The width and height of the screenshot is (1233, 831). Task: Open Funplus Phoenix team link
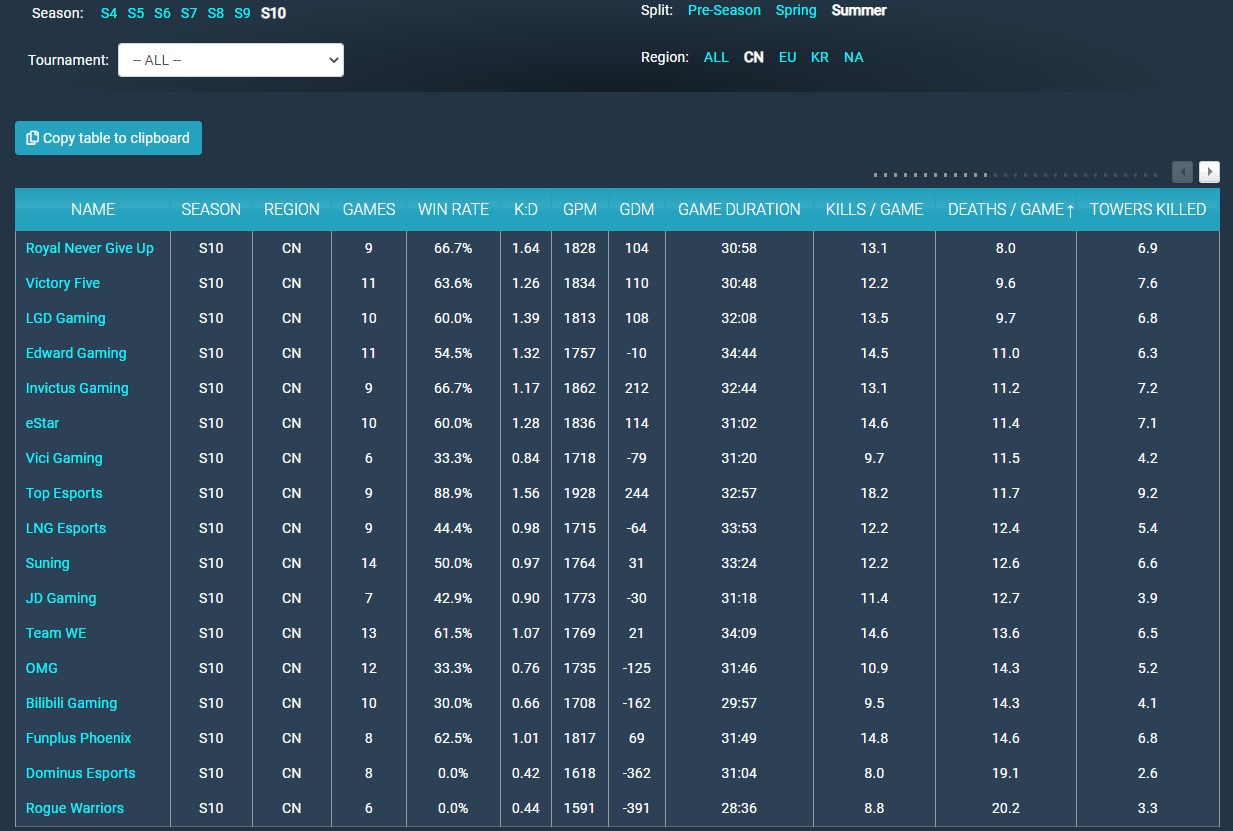tap(79, 738)
